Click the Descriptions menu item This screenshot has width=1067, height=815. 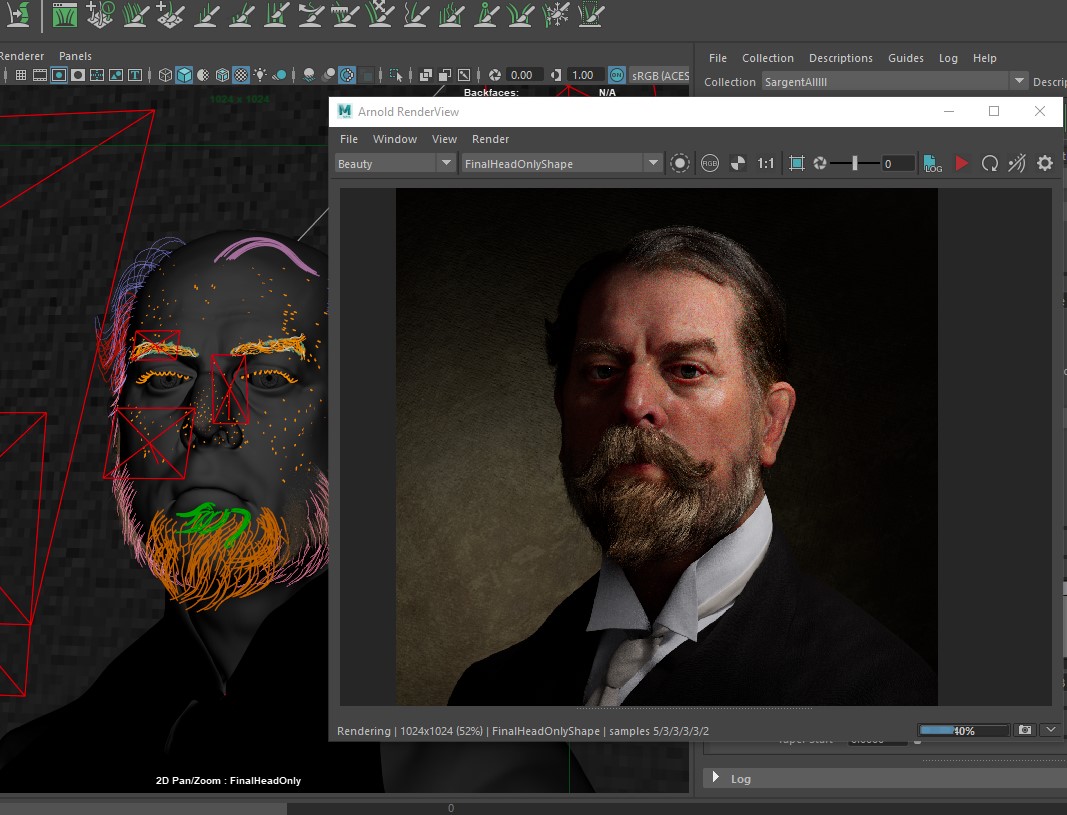click(841, 58)
